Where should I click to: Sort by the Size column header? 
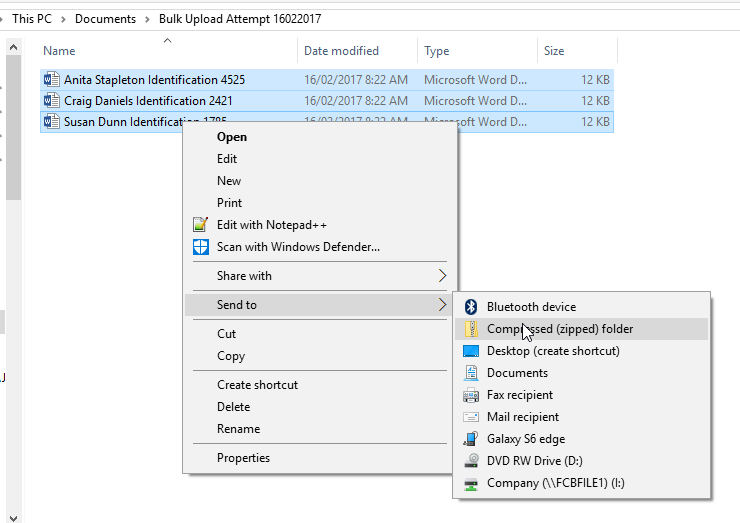554,51
